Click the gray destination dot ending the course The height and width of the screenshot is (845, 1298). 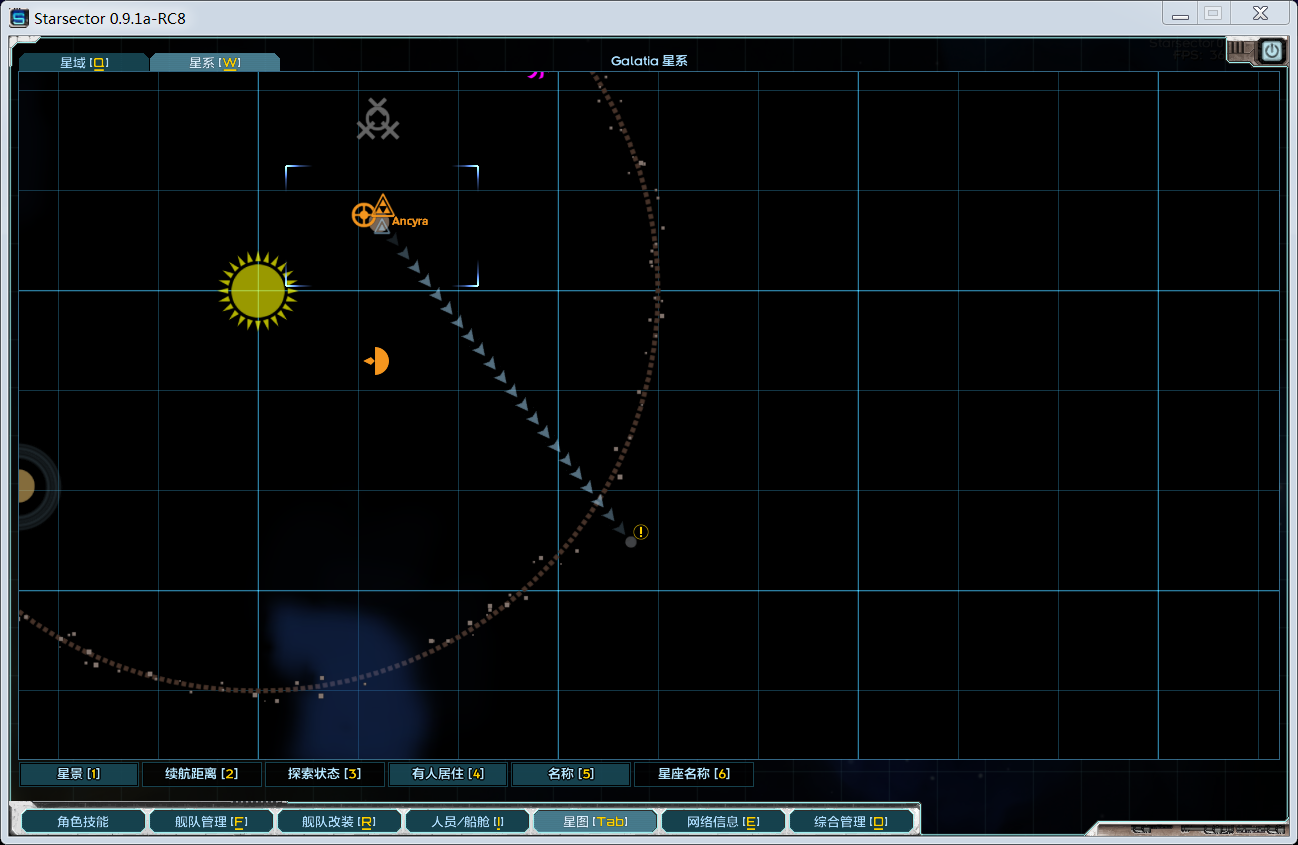coord(630,541)
